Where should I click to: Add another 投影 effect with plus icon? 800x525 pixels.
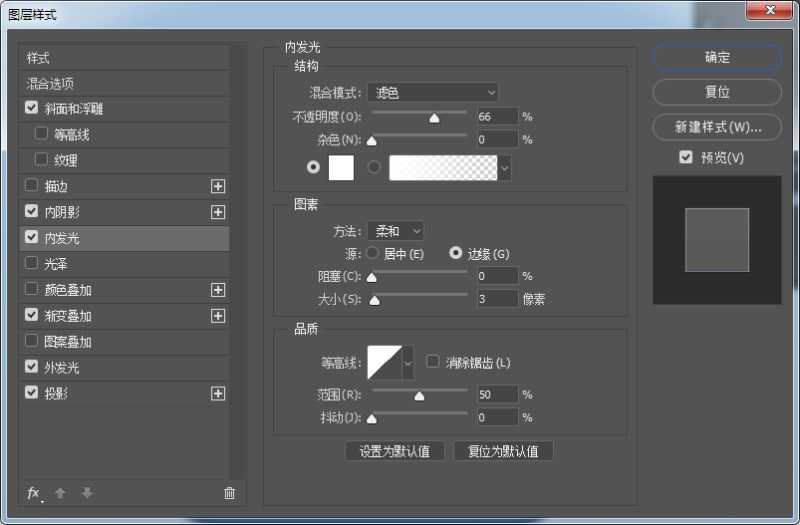point(218,393)
